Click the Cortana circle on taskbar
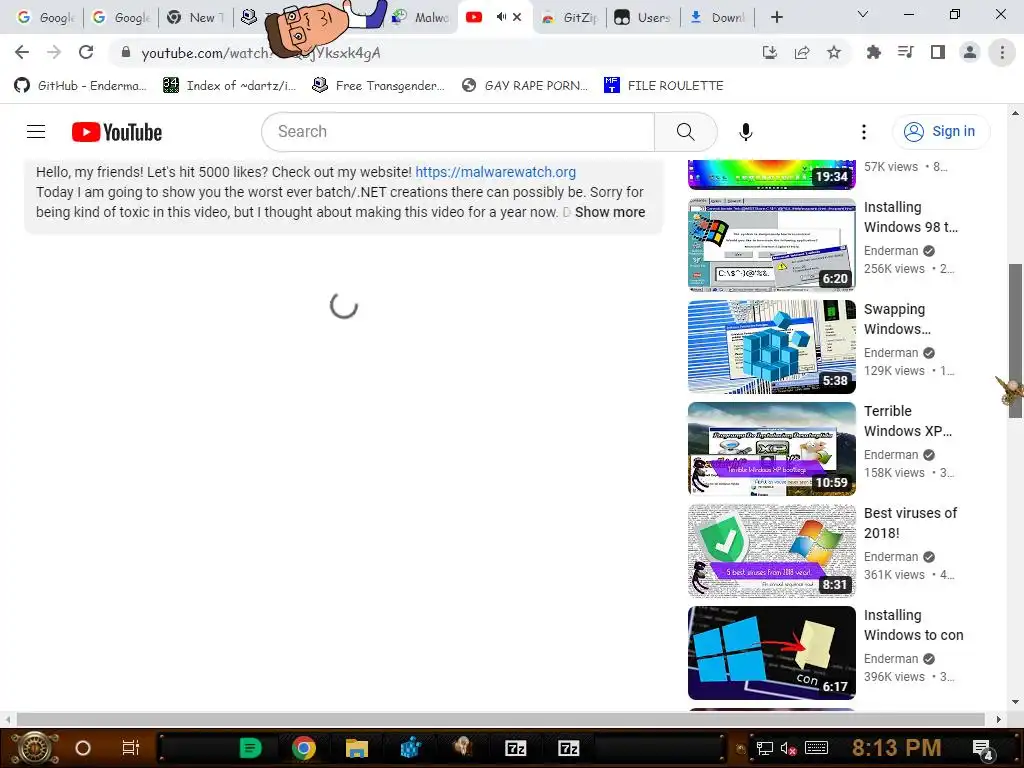The width and height of the screenshot is (1024, 768). (x=83, y=748)
